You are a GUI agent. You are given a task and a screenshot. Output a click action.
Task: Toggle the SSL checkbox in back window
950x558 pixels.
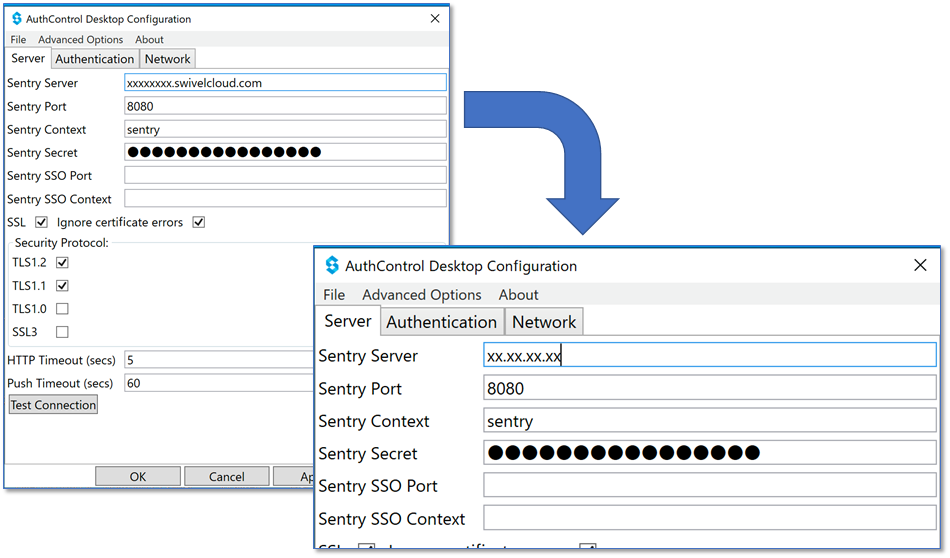41,222
